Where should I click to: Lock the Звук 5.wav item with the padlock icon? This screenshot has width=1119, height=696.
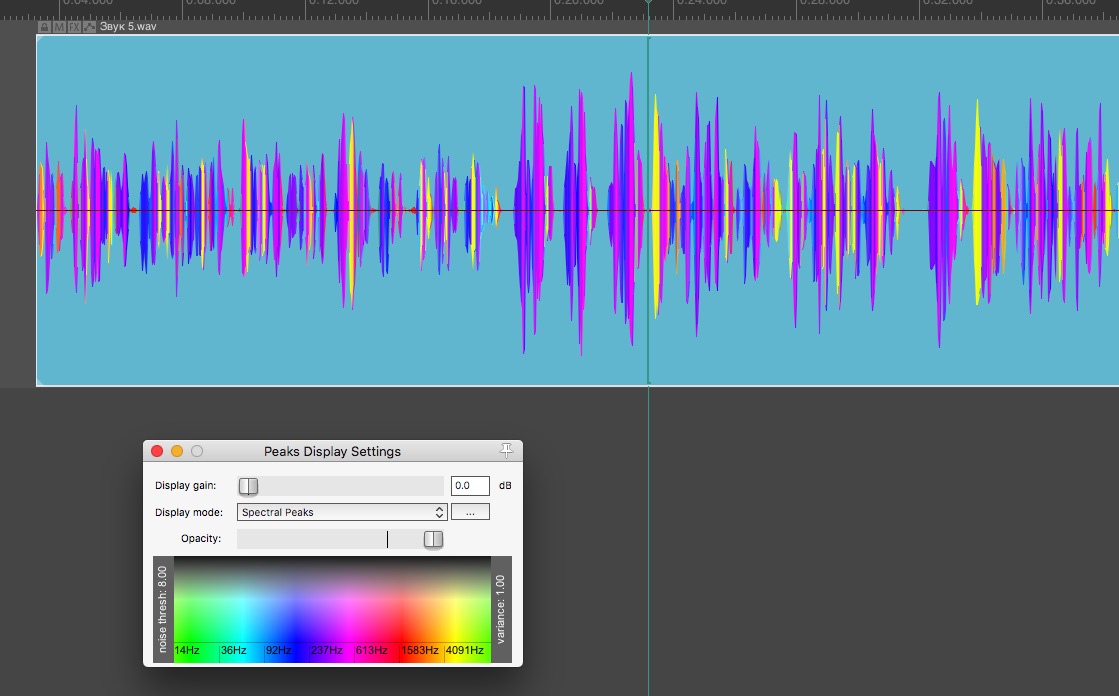pos(44,27)
